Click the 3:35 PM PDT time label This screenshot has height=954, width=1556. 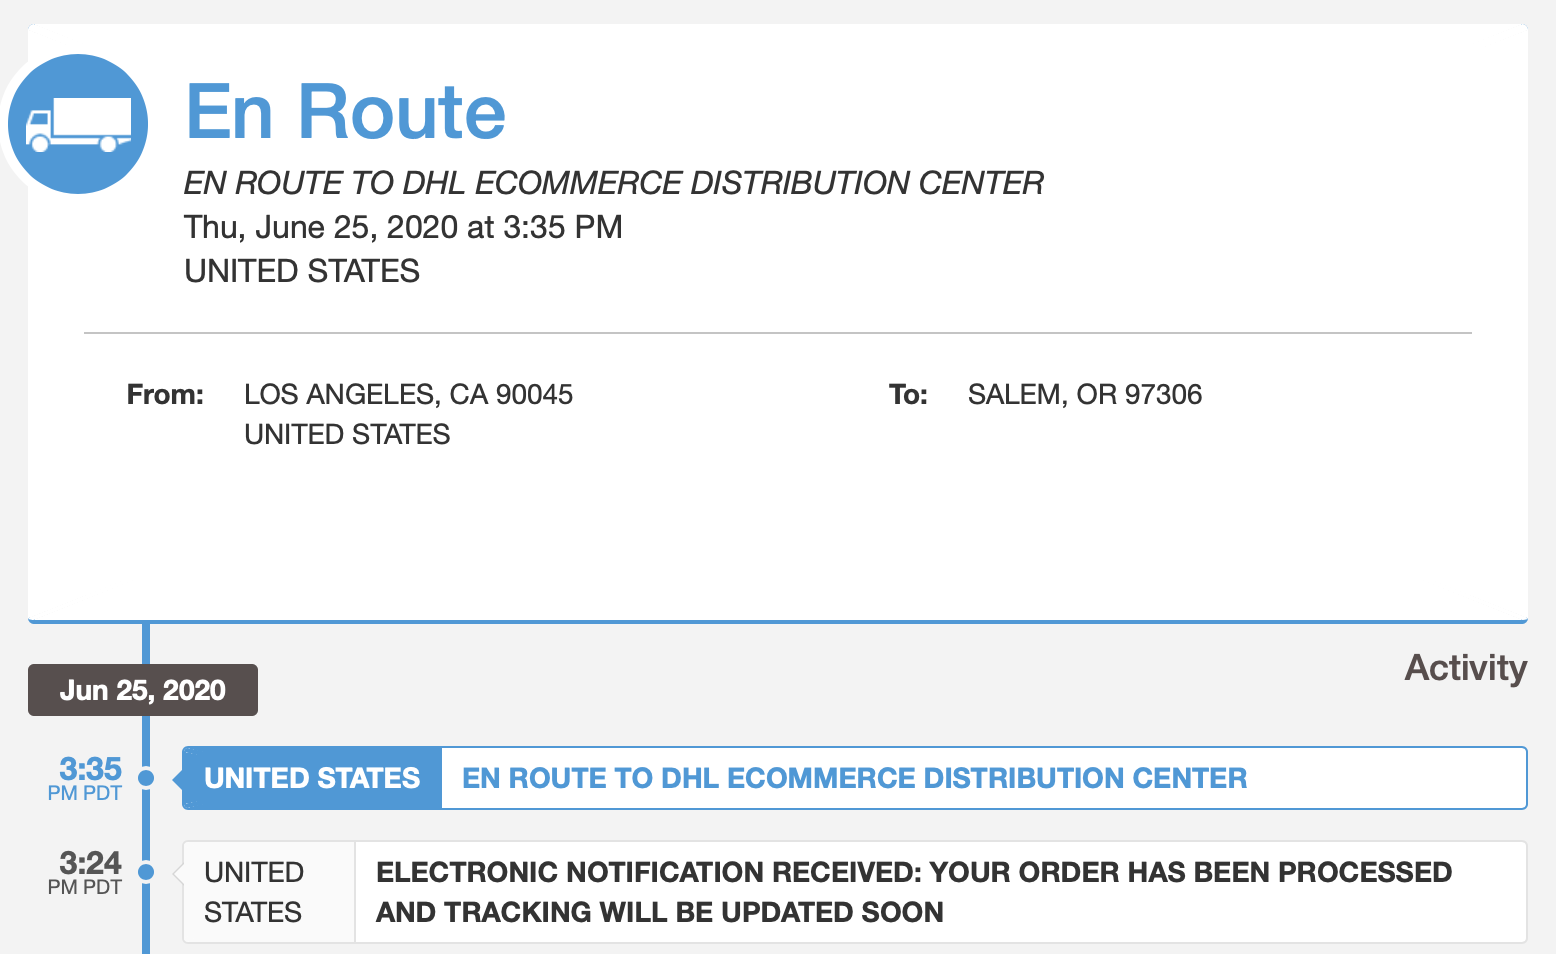point(88,778)
